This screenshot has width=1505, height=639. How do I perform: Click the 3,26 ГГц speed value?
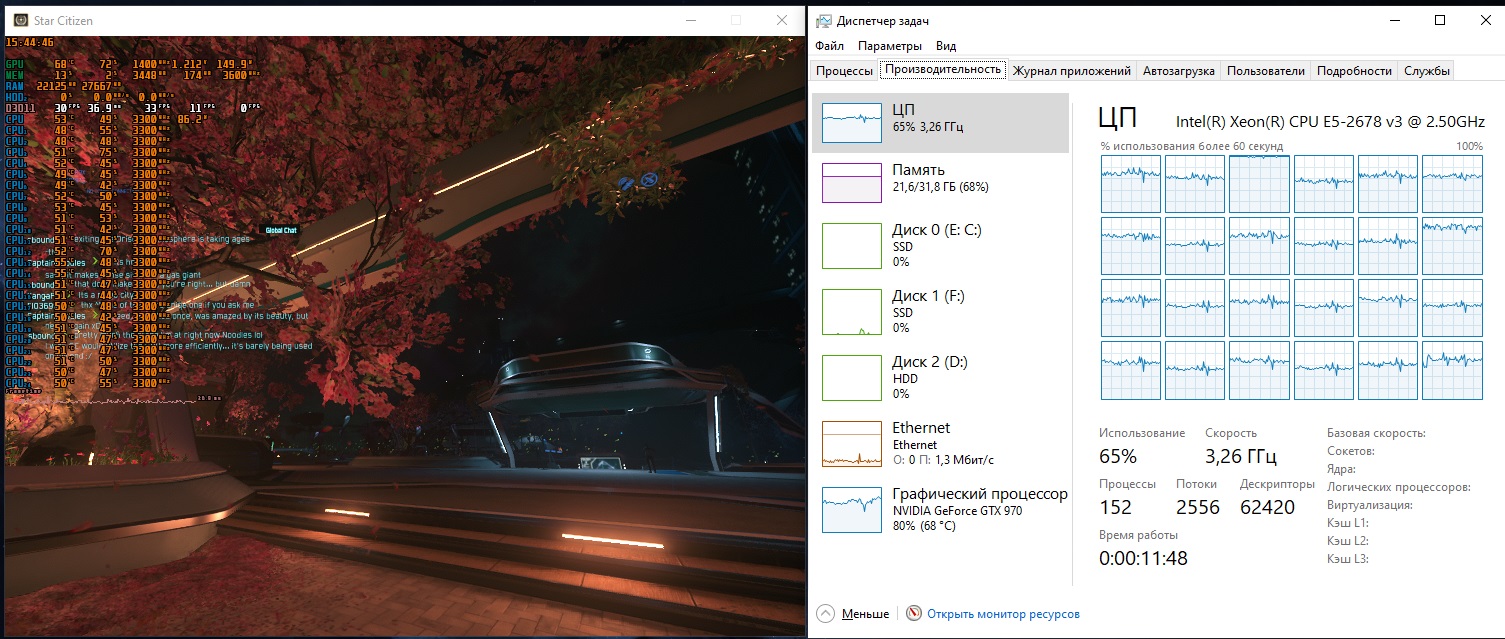(1241, 457)
